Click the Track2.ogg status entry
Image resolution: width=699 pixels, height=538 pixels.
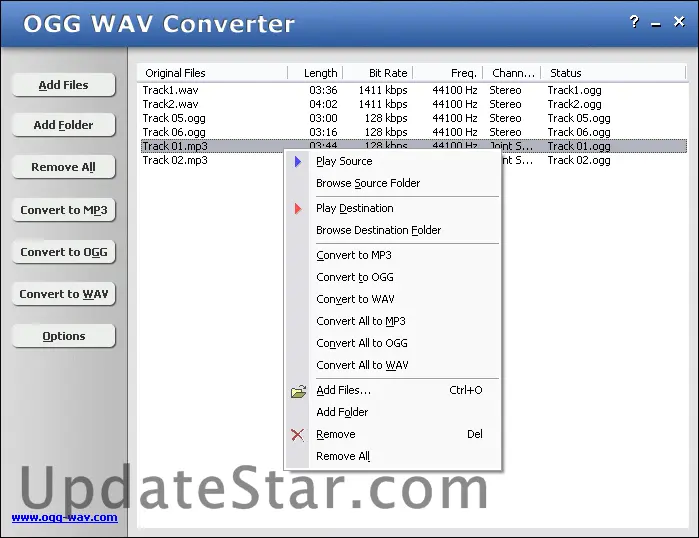click(x=574, y=104)
